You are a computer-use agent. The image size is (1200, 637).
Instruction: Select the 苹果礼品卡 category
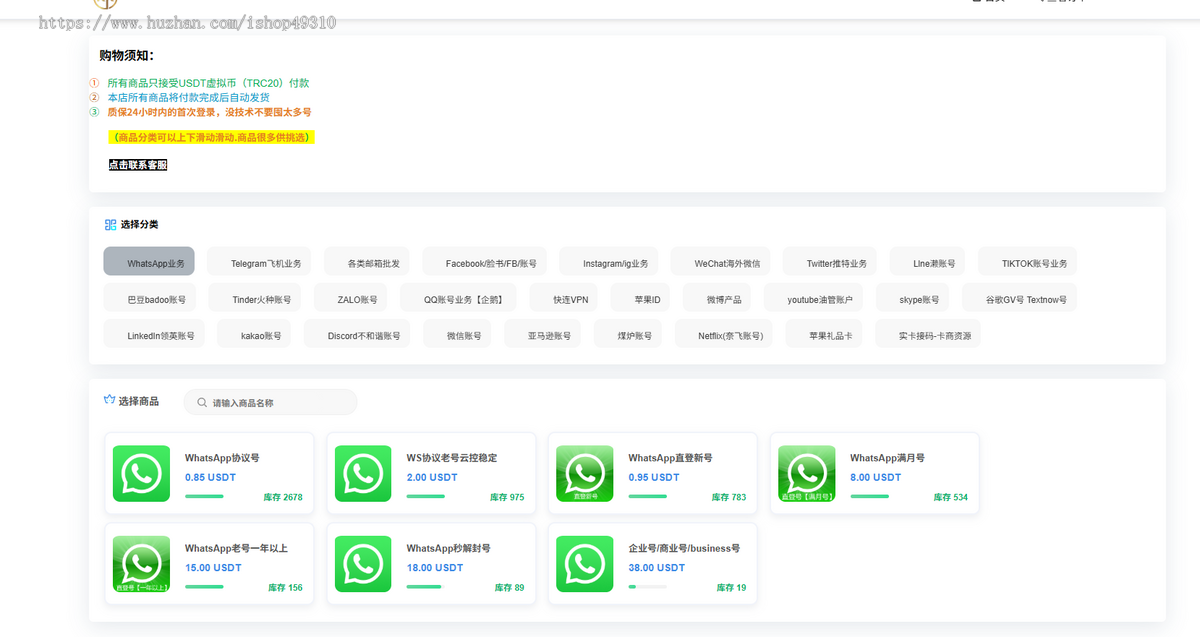point(824,334)
